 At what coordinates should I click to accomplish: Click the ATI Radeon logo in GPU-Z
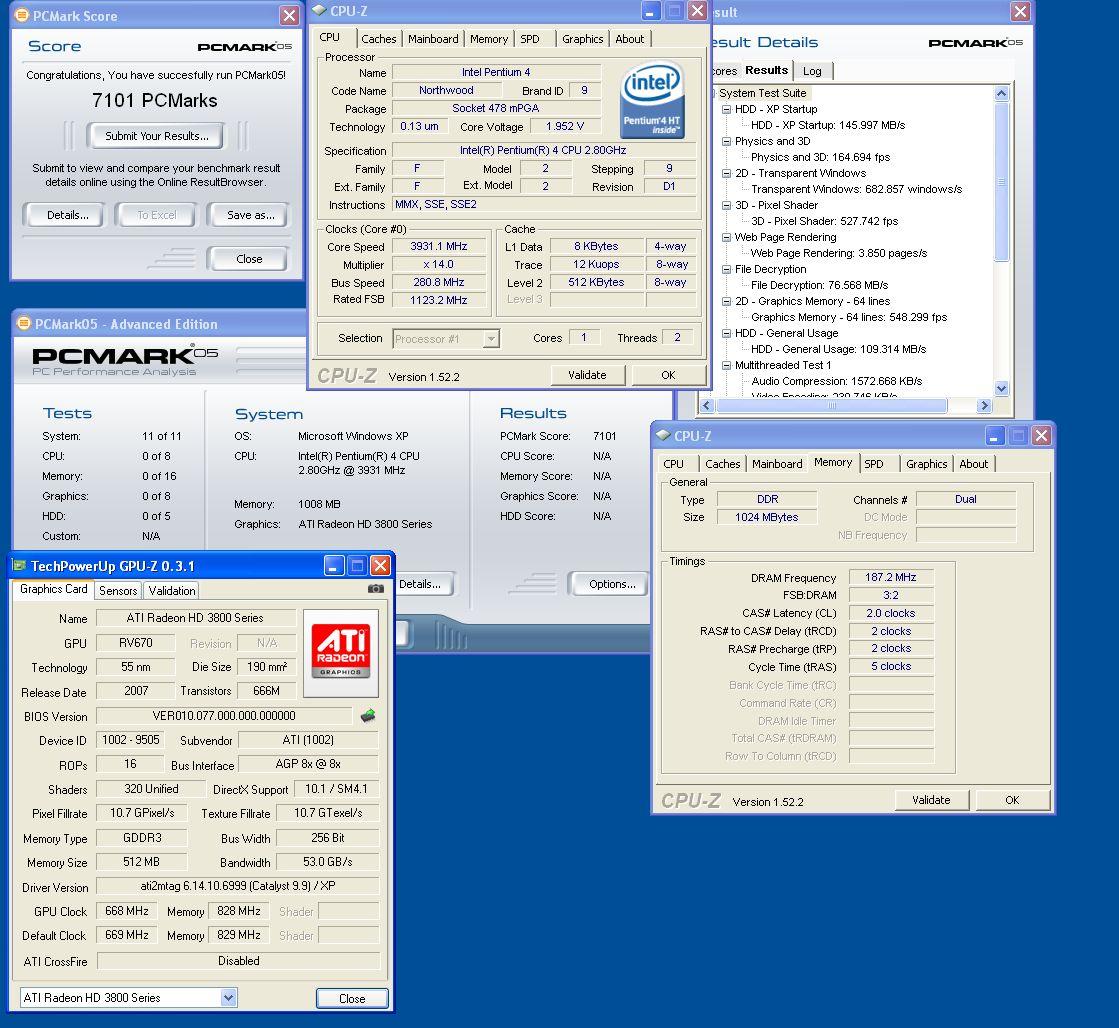click(340, 652)
